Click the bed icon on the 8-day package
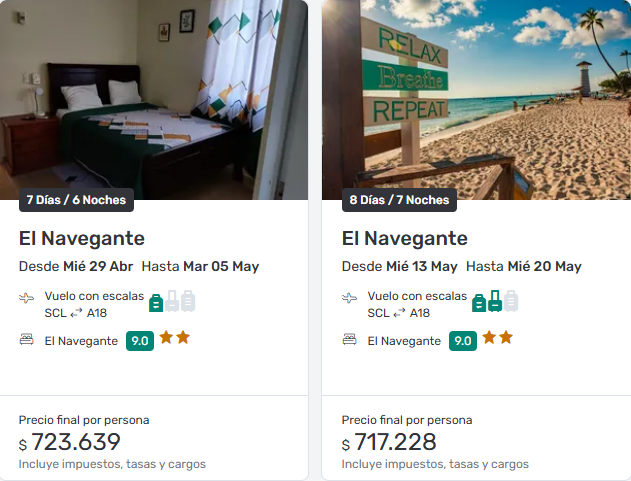Screen dimensions: 631x481 [x=350, y=340]
